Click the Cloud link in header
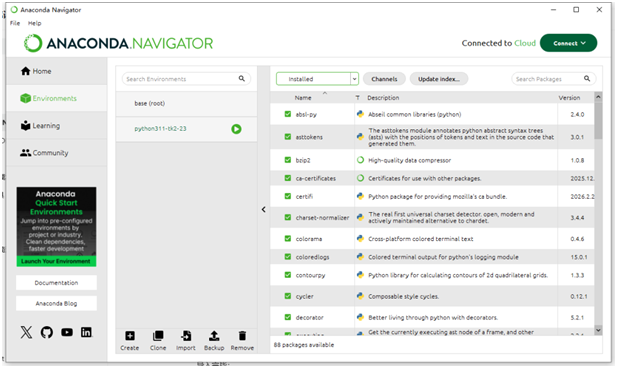Screen dimensions: 617x368 point(525,43)
